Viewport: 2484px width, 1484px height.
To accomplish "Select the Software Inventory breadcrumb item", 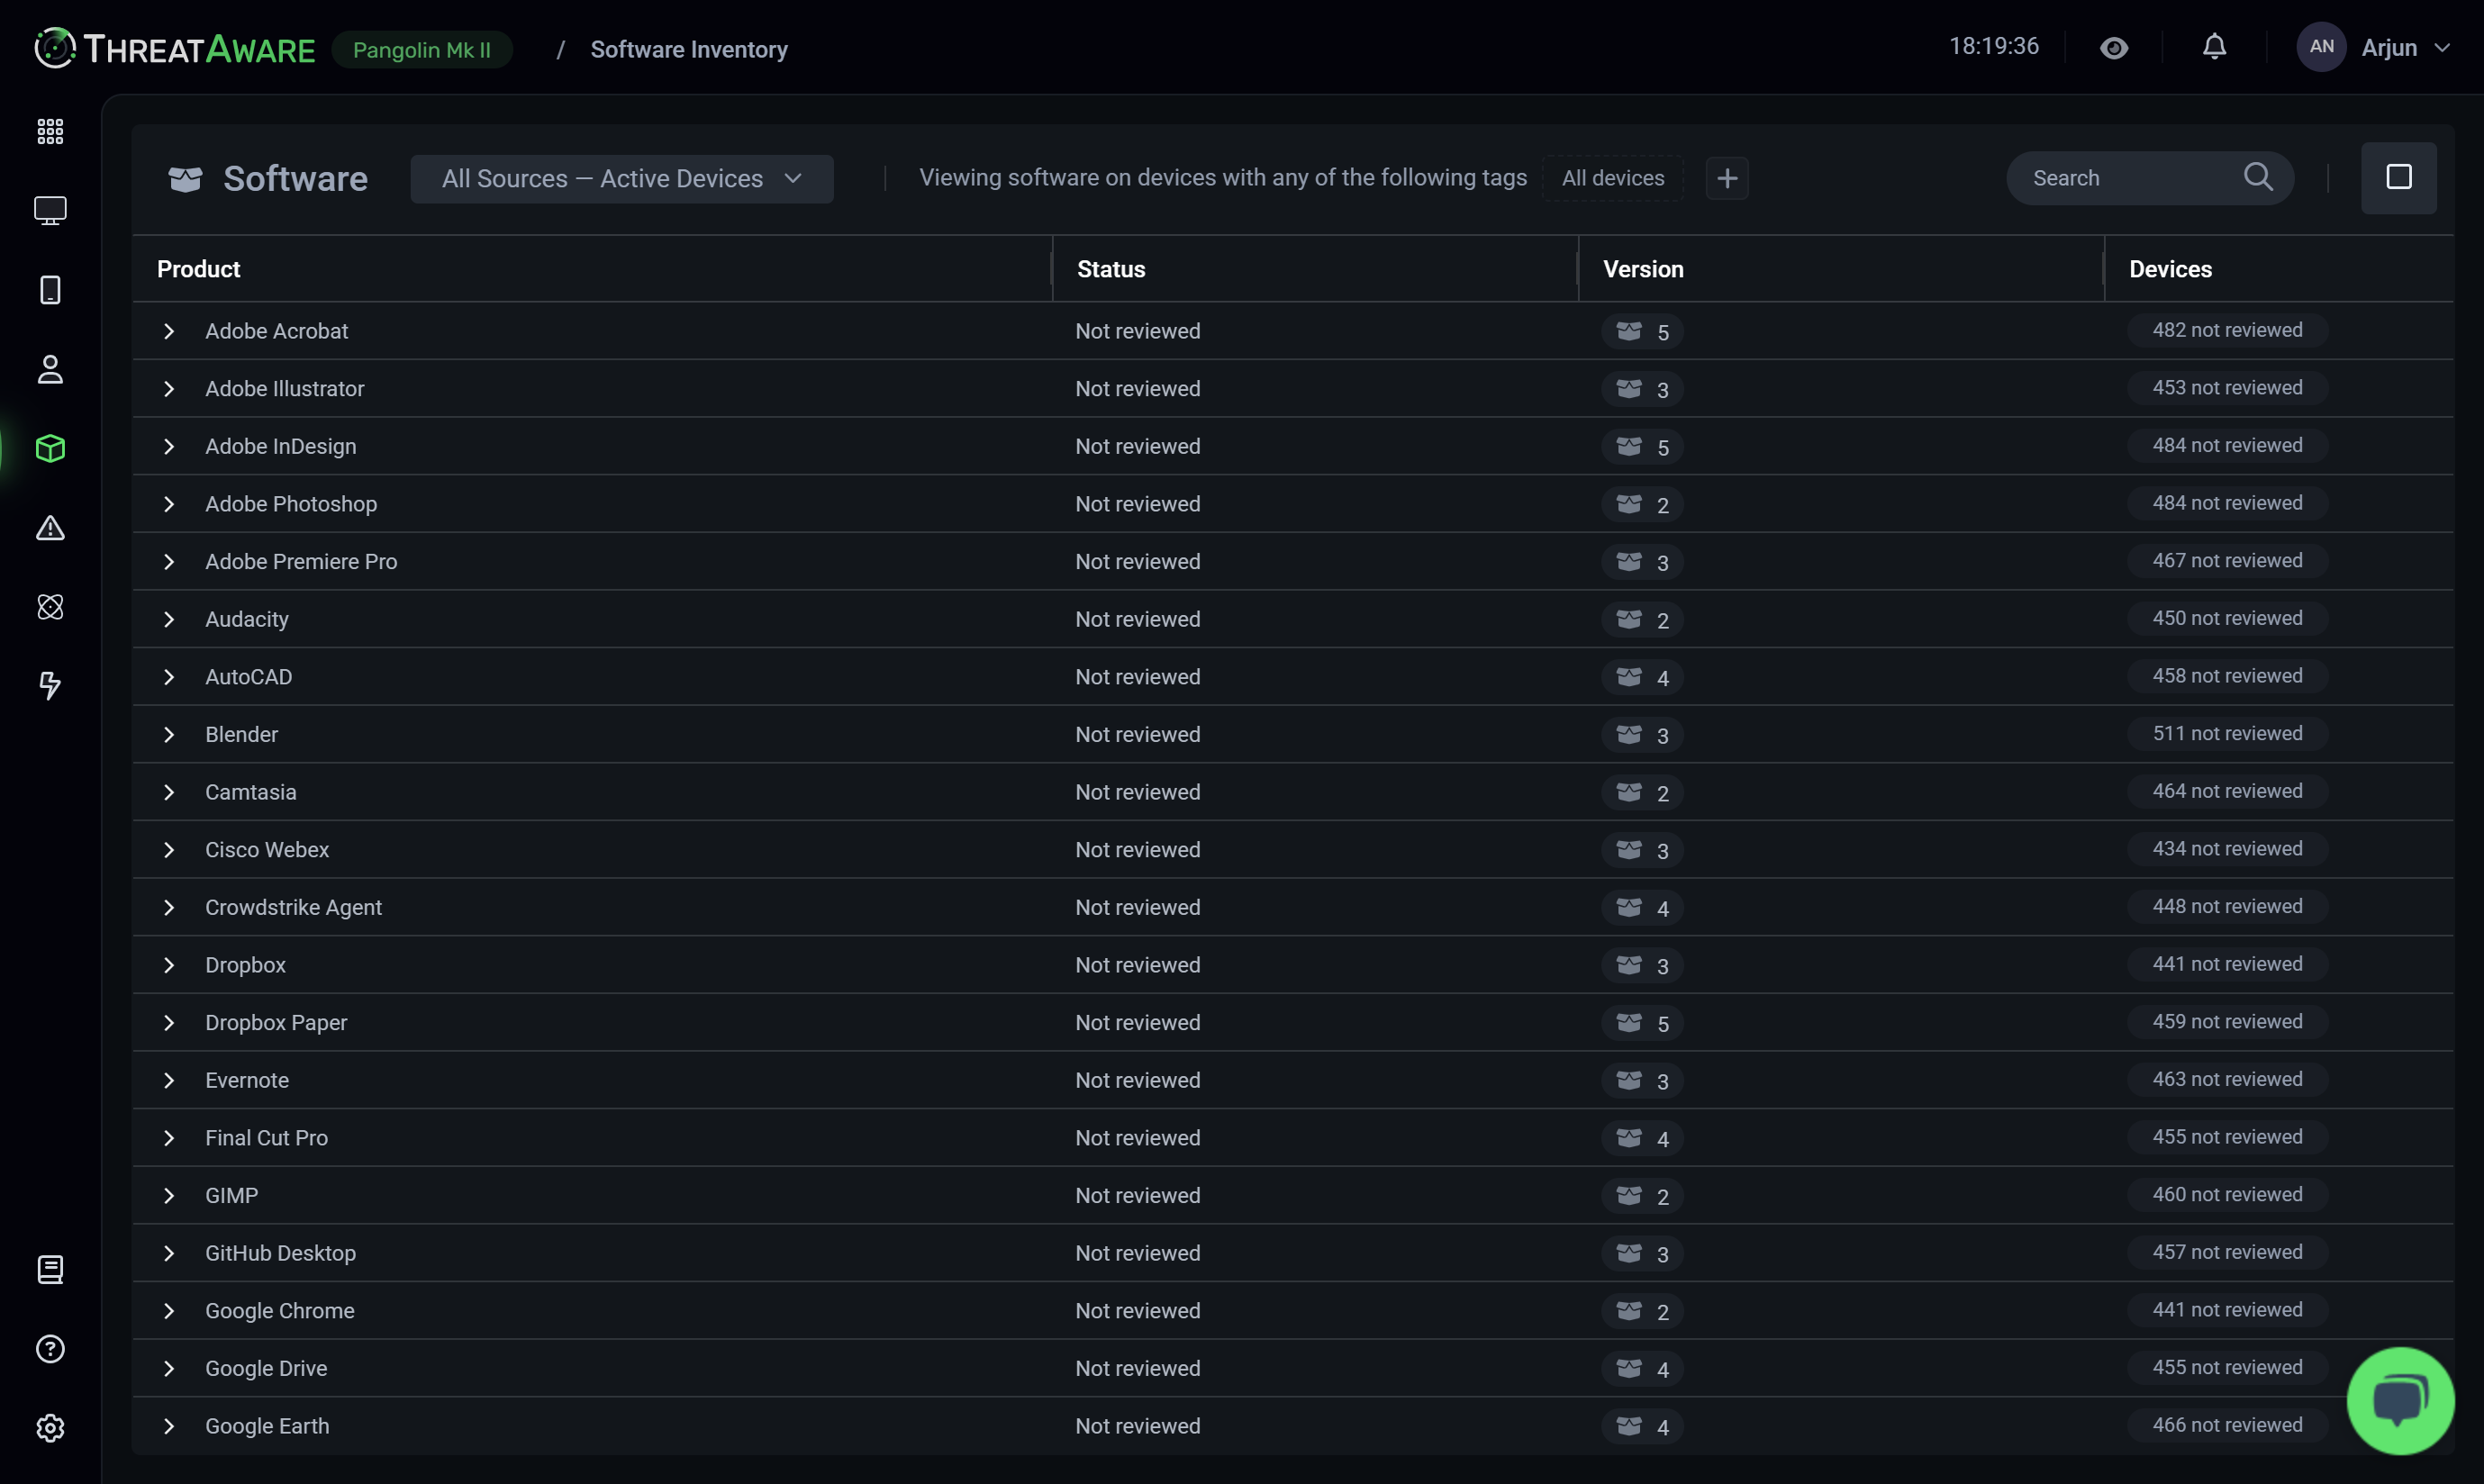I will click(688, 49).
